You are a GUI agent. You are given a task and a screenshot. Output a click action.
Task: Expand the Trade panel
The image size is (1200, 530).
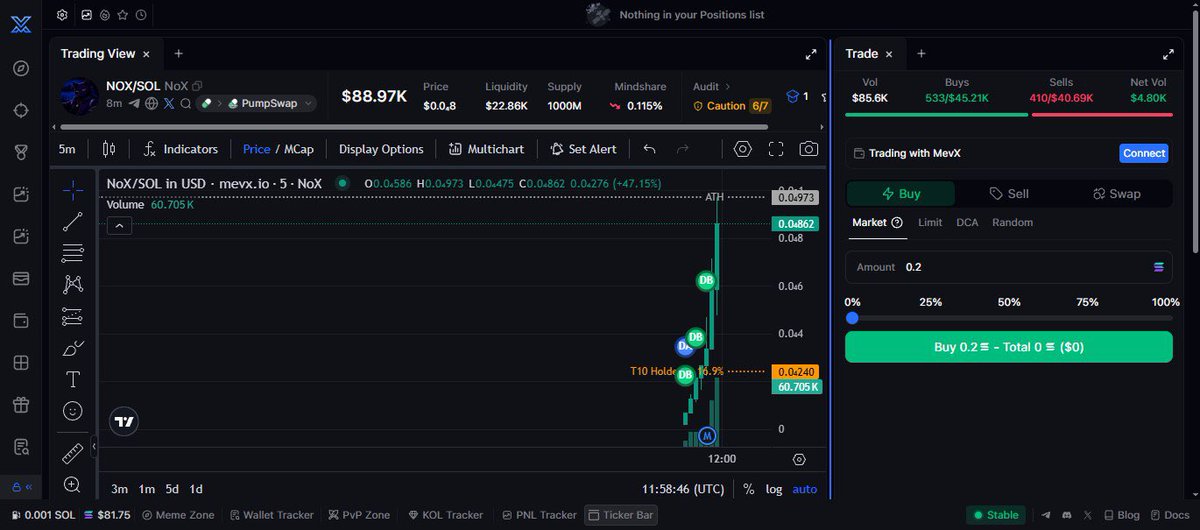1167,54
